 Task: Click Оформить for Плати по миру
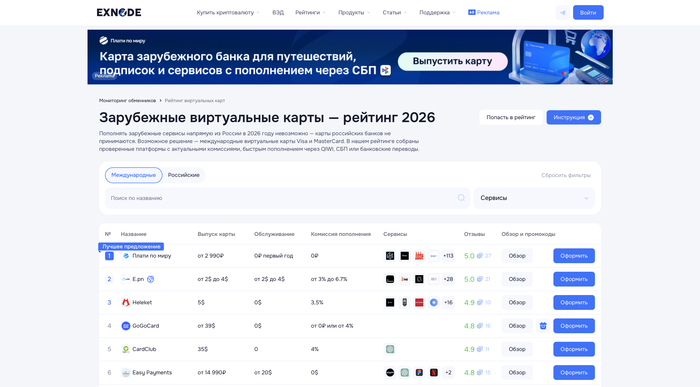point(574,256)
